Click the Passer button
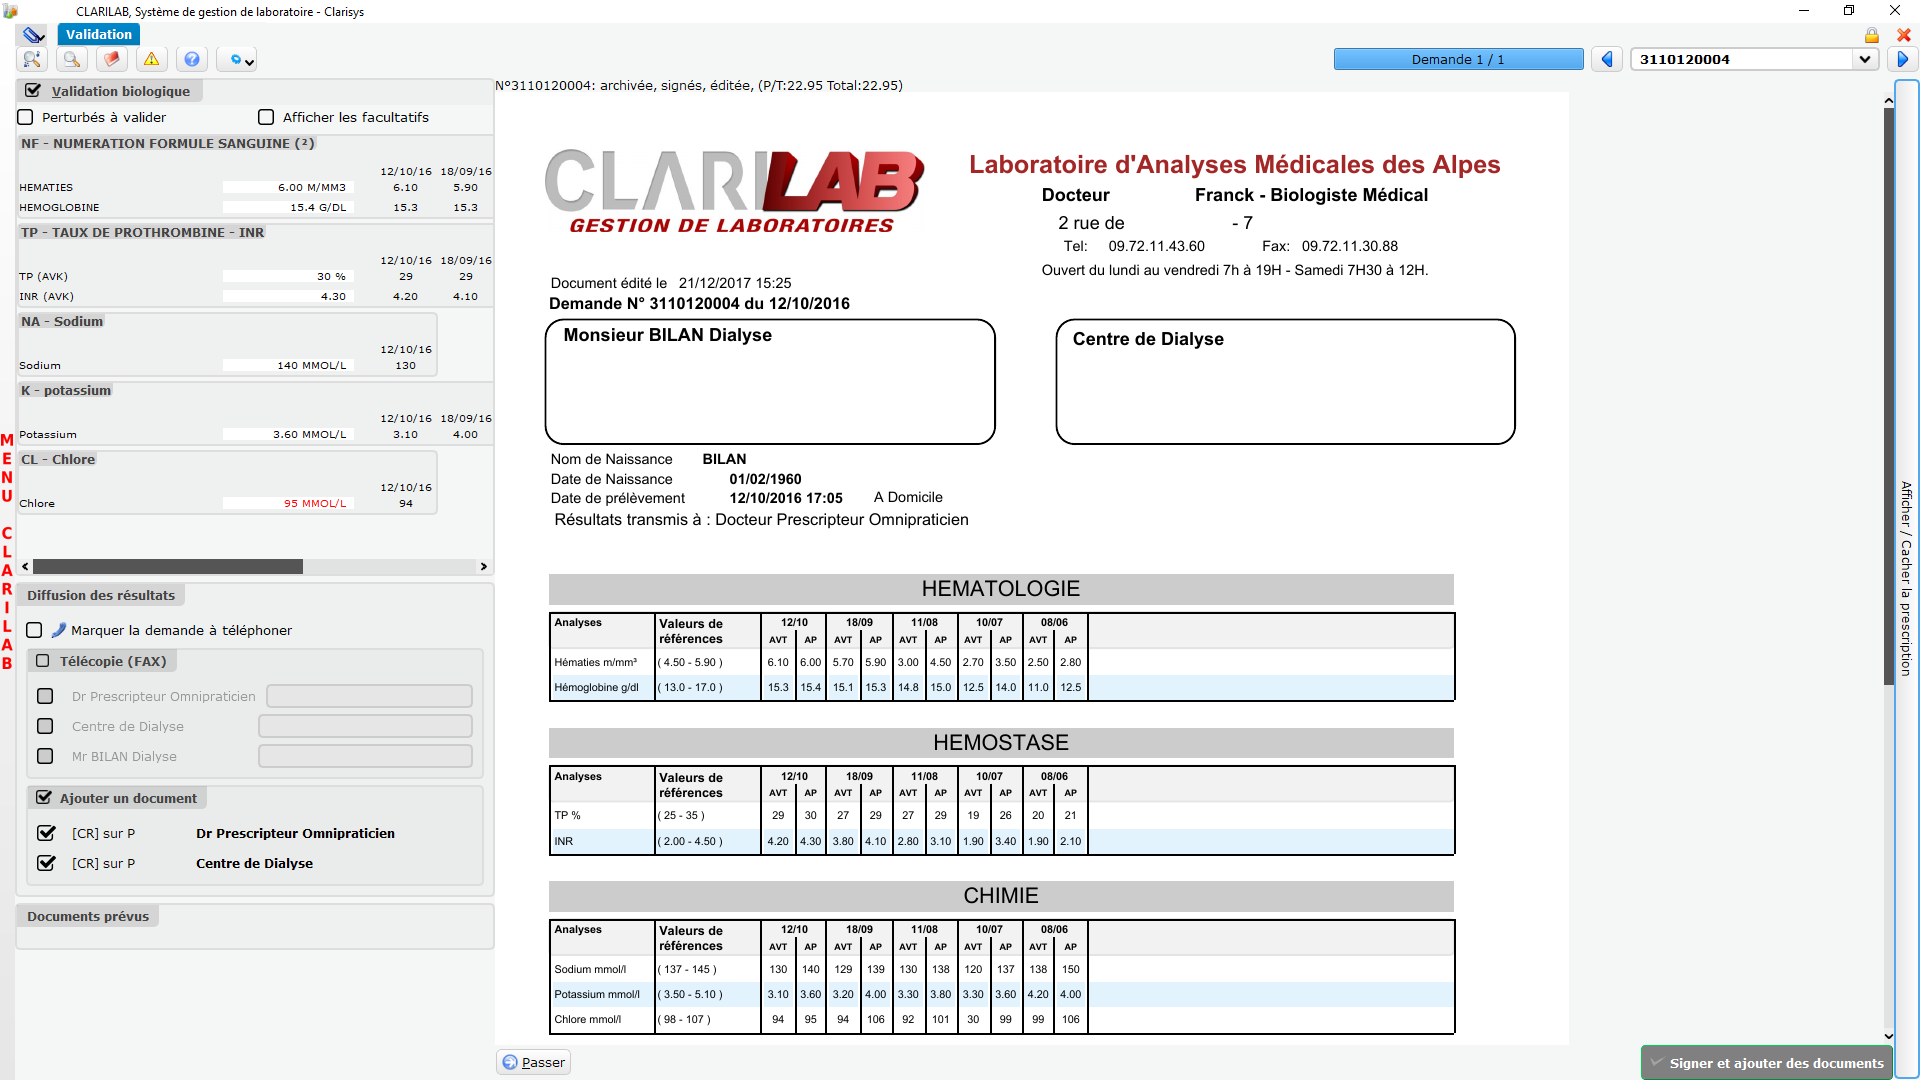 click(533, 1062)
